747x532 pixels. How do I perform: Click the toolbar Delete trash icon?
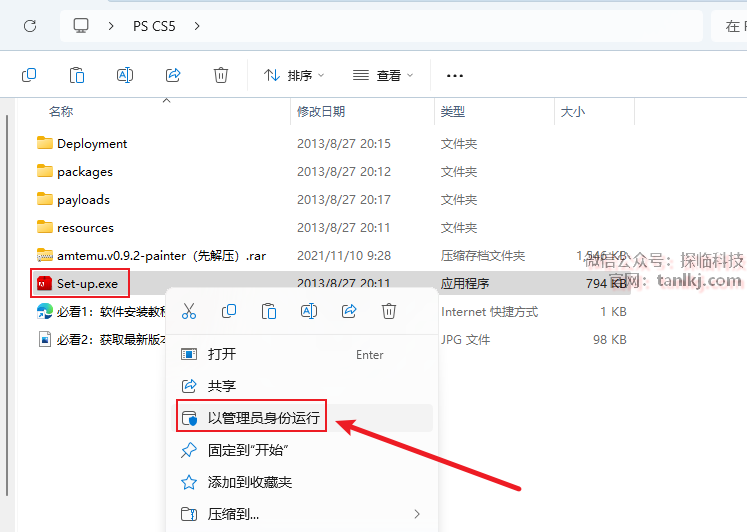tap(221, 75)
